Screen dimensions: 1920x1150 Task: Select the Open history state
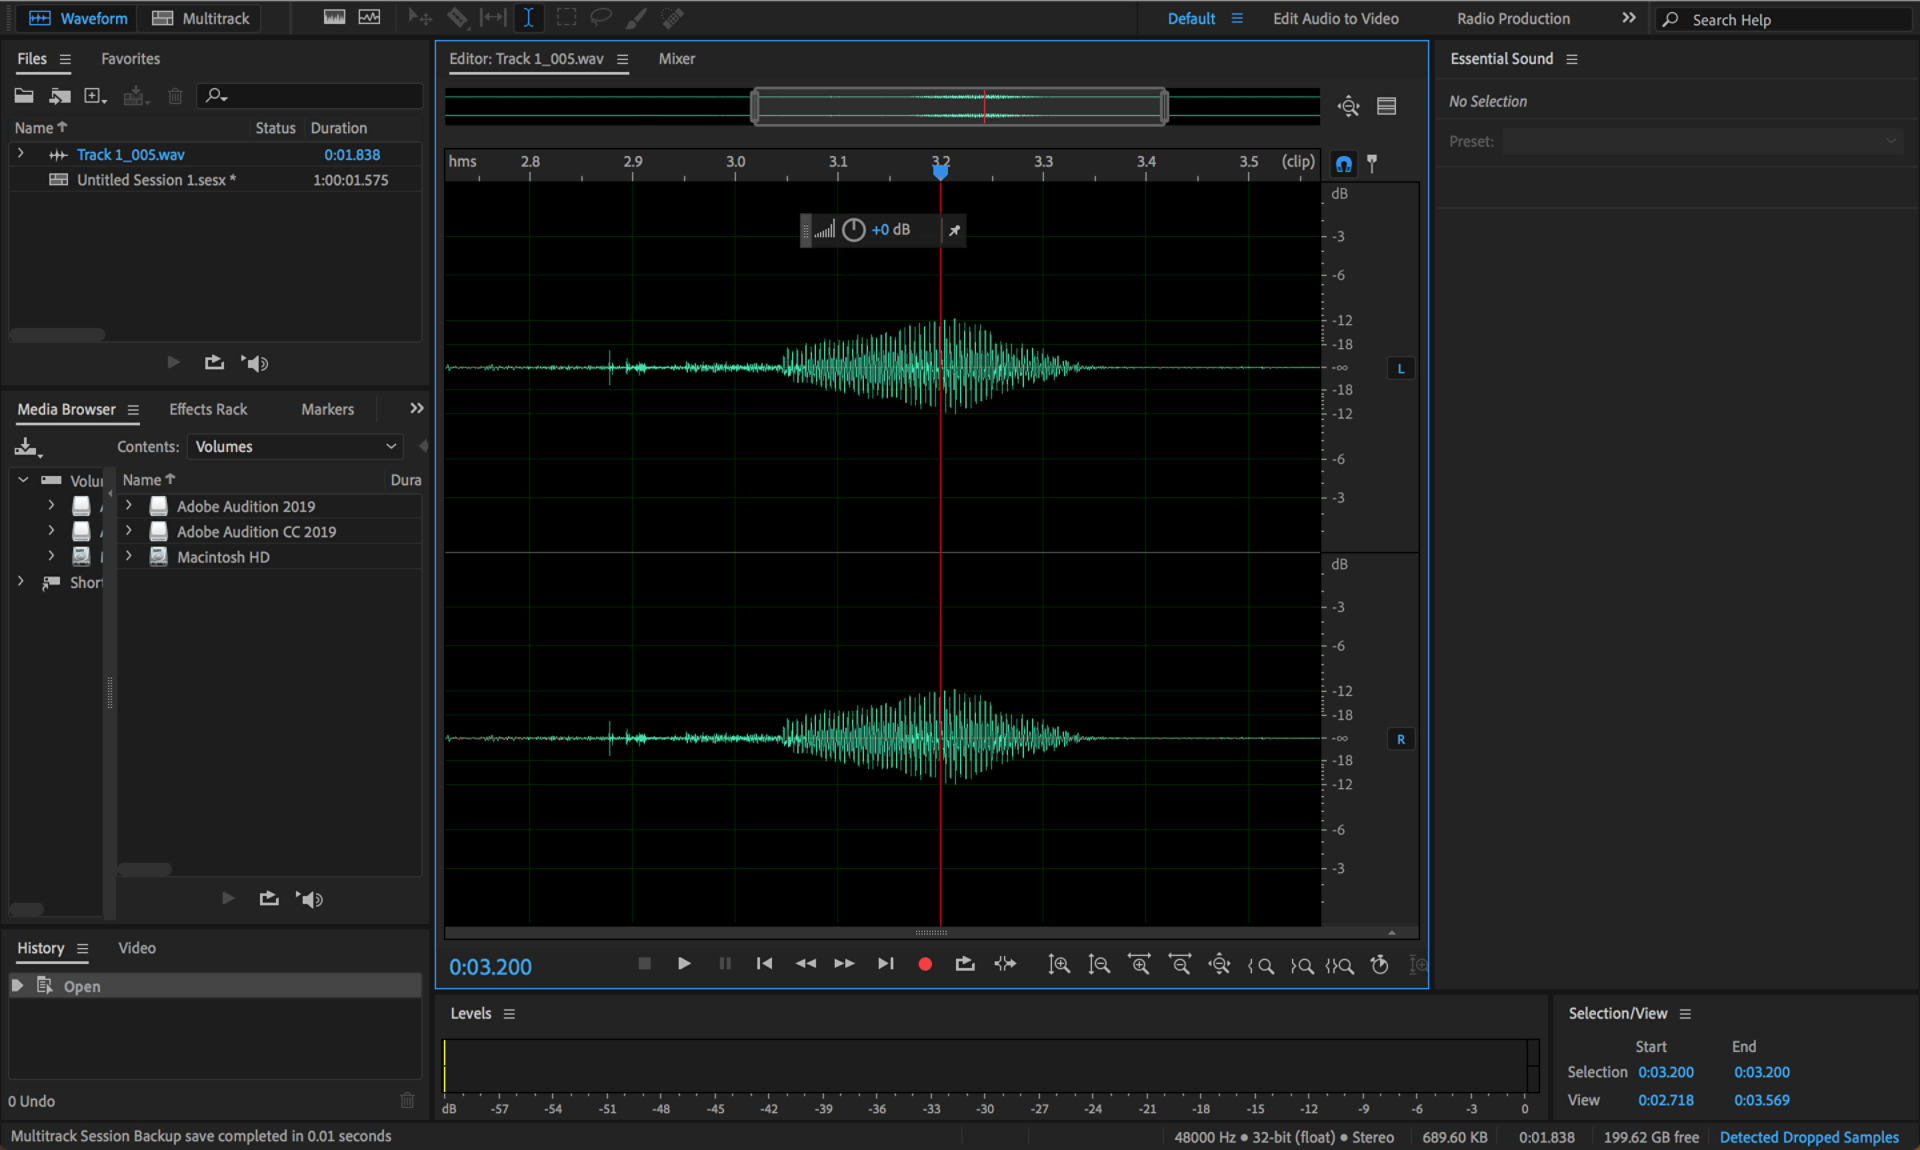click(215, 986)
